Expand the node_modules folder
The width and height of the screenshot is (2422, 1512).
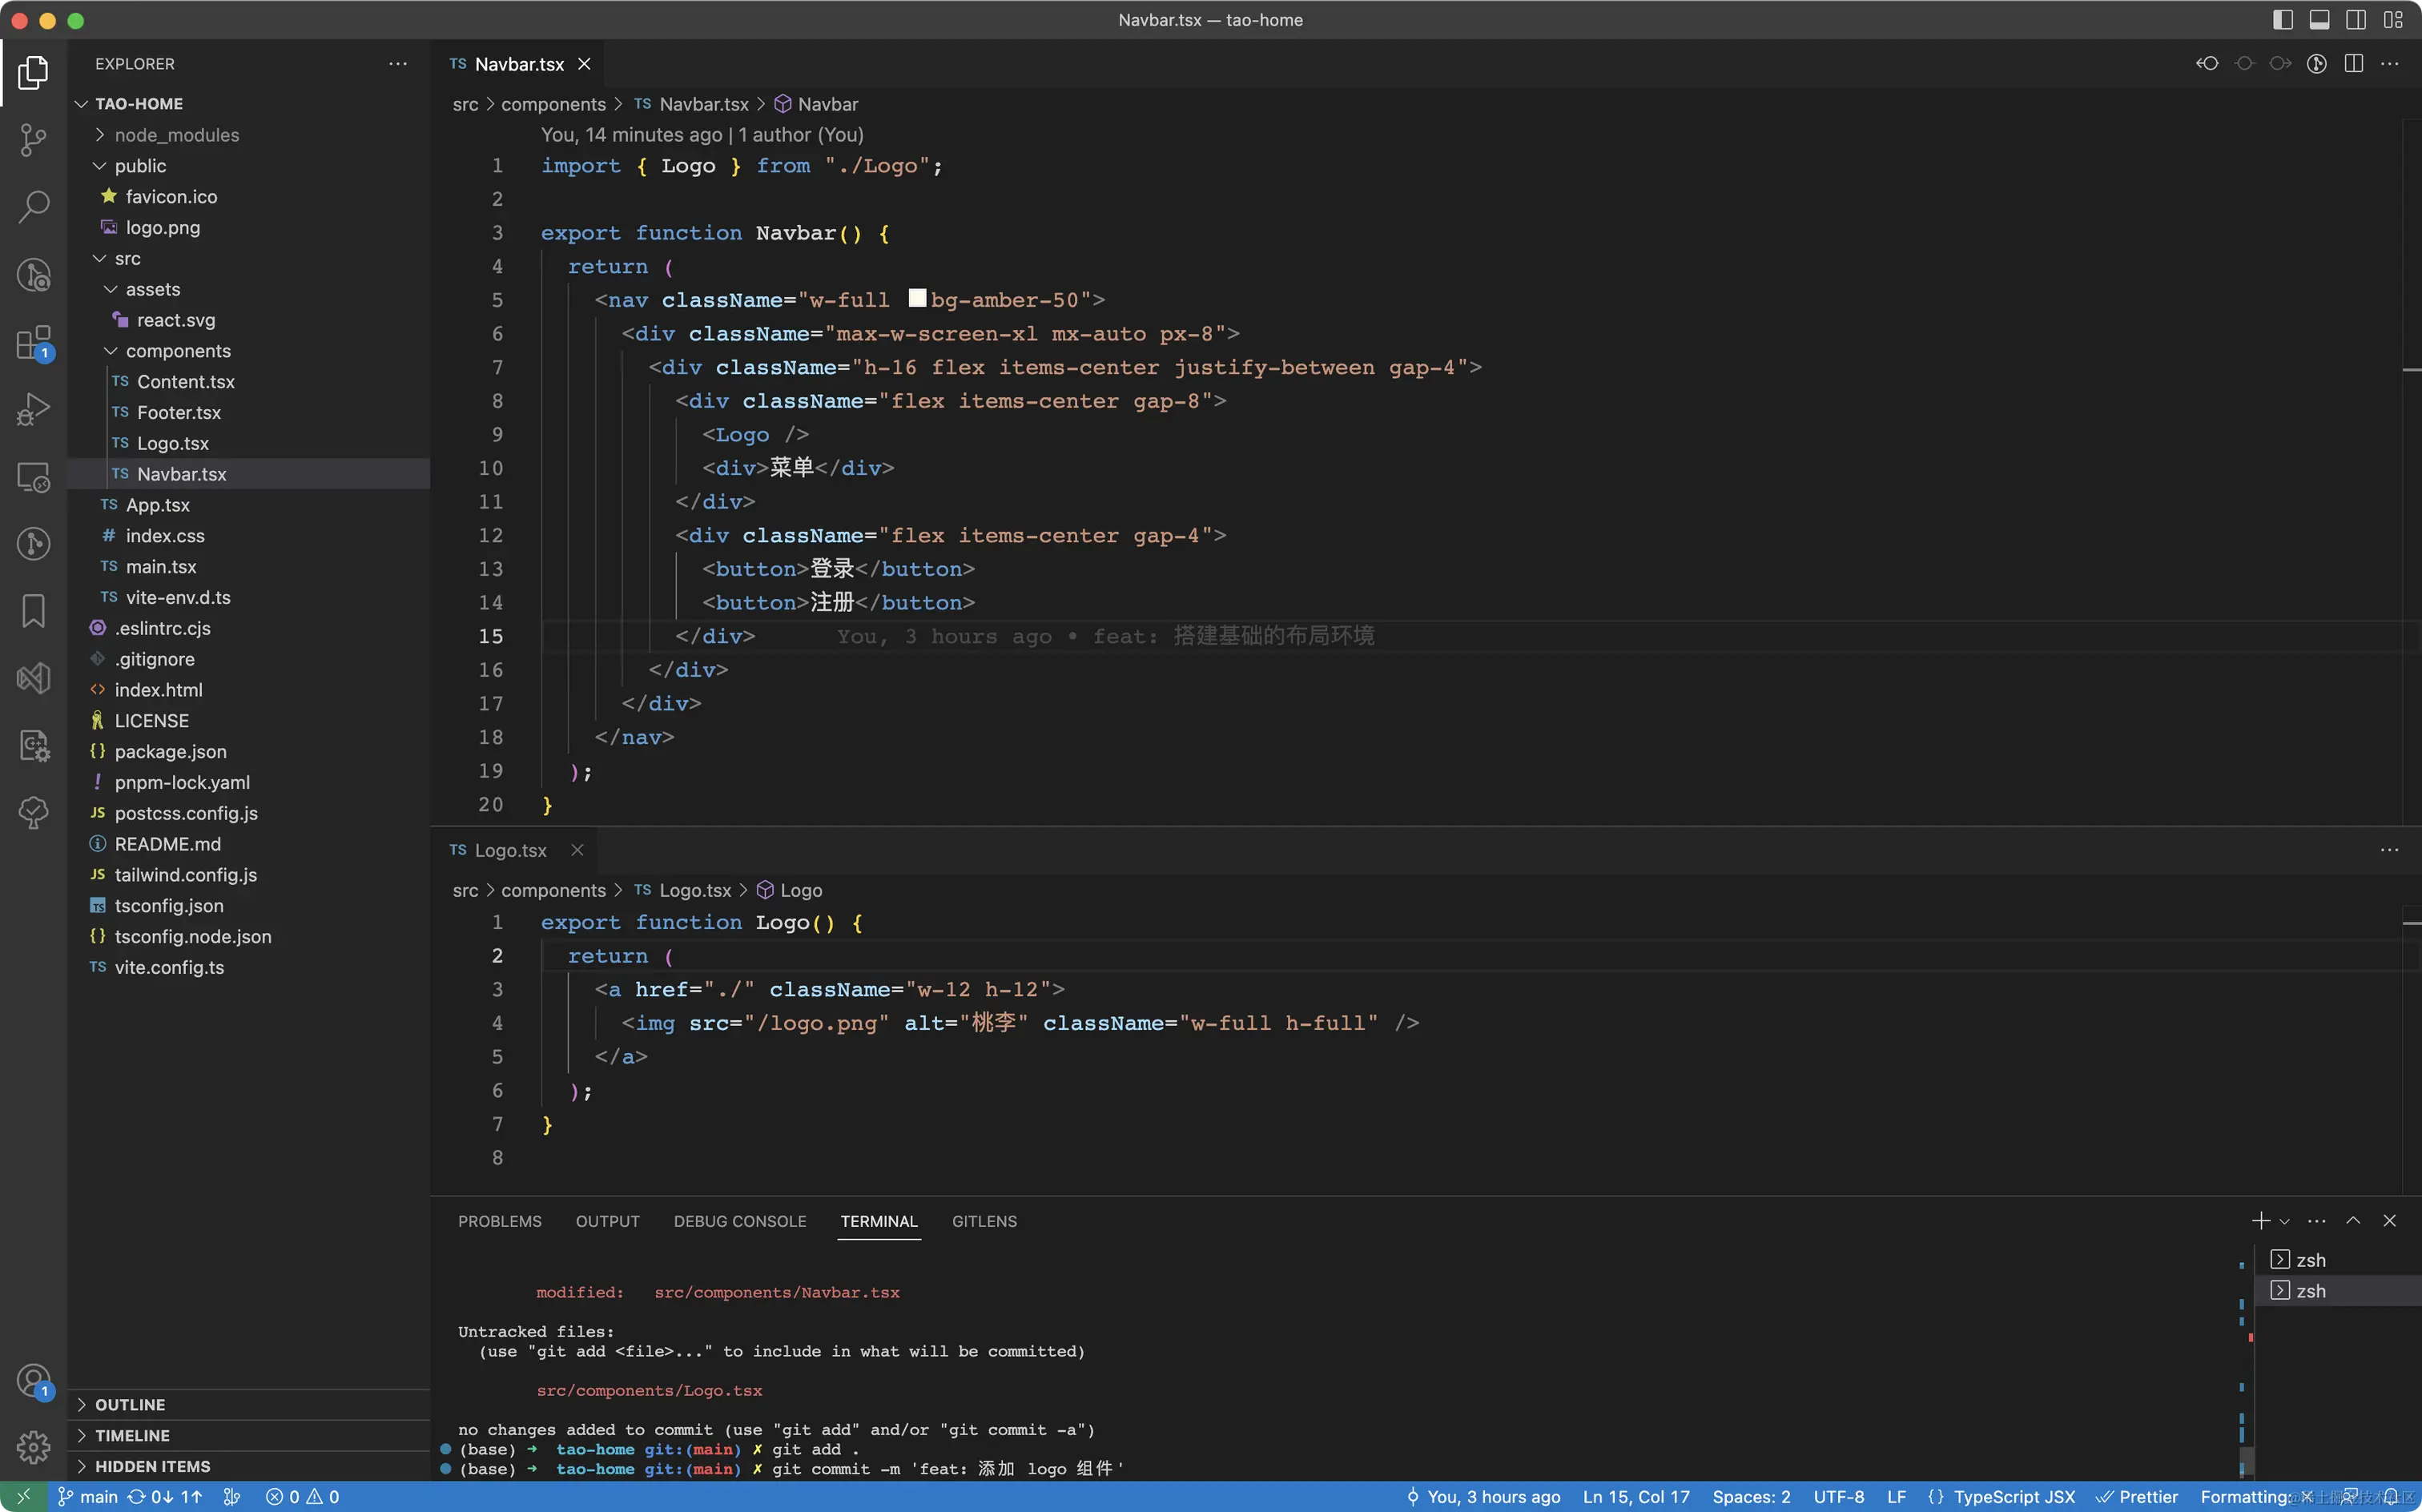[x=176, y=135]
